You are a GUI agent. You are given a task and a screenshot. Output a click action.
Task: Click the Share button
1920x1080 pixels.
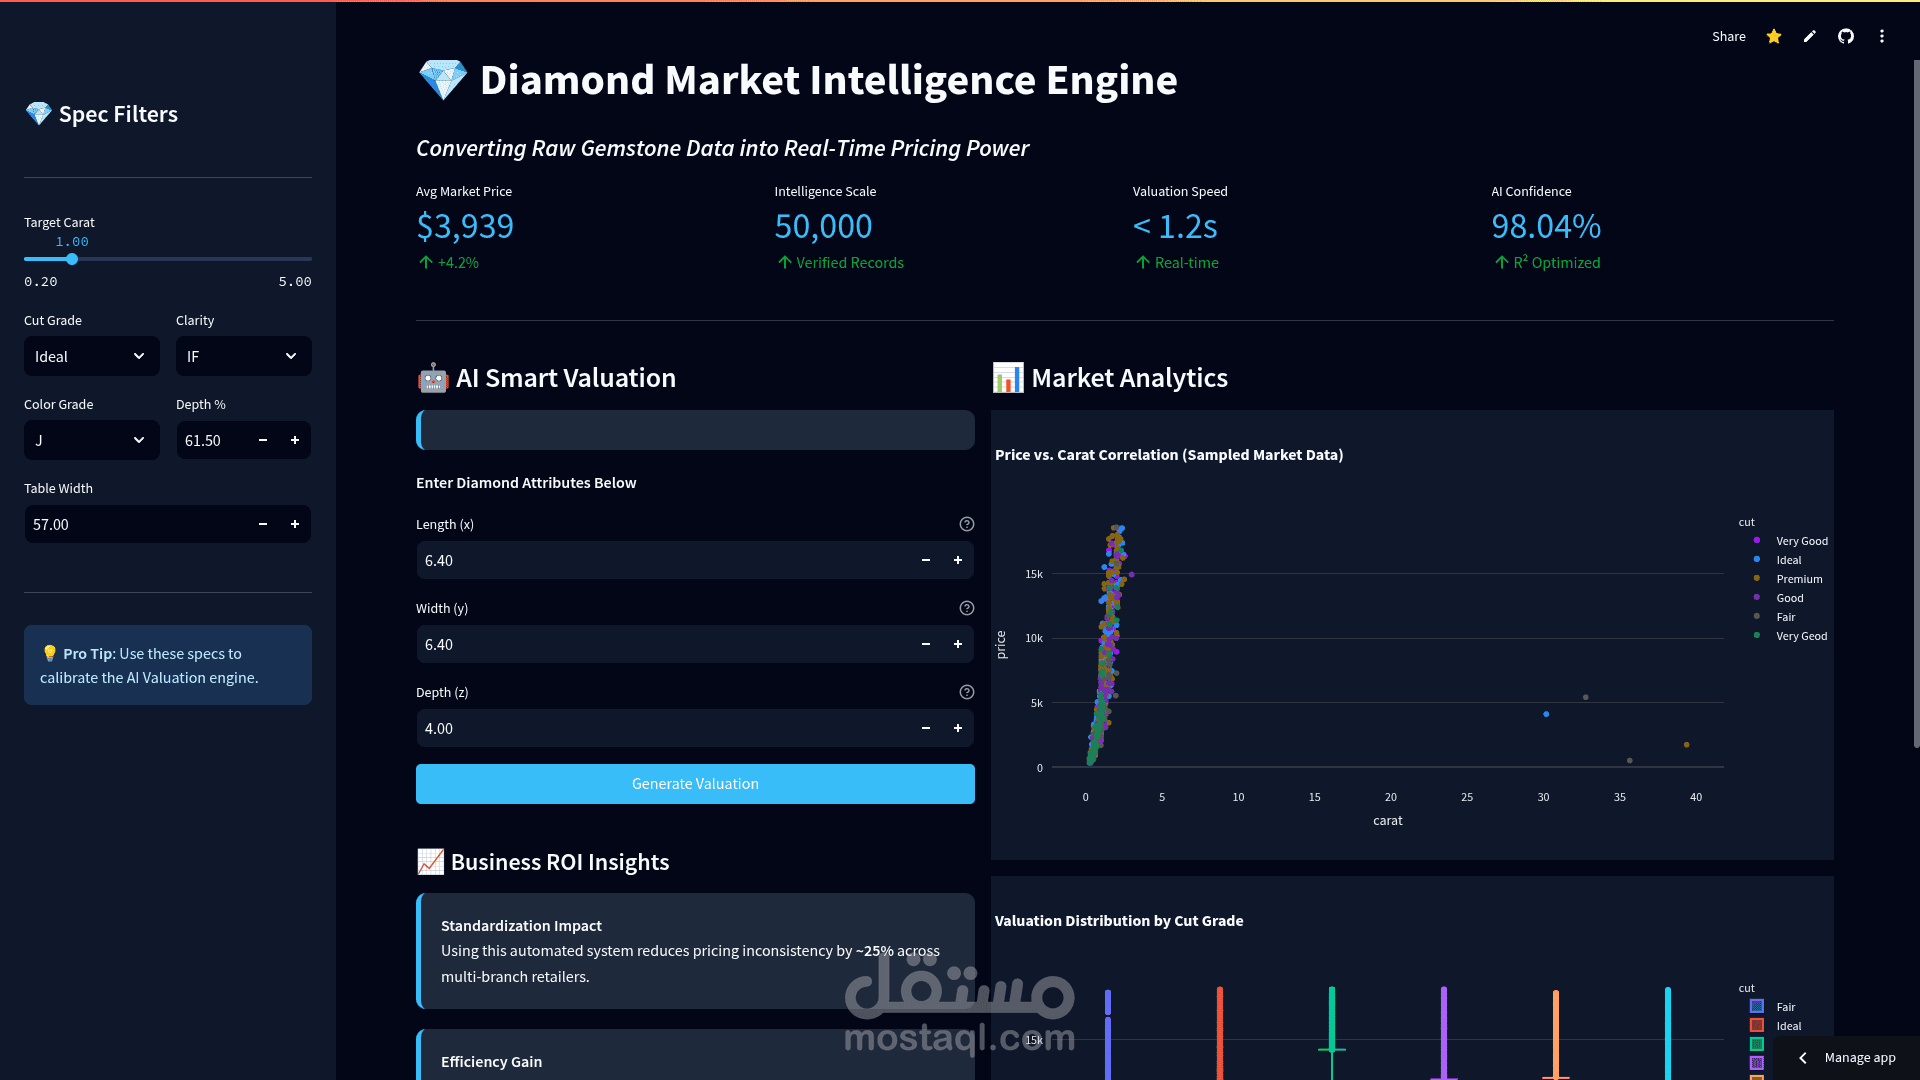pyautogui.click(x=1728, y=36)
